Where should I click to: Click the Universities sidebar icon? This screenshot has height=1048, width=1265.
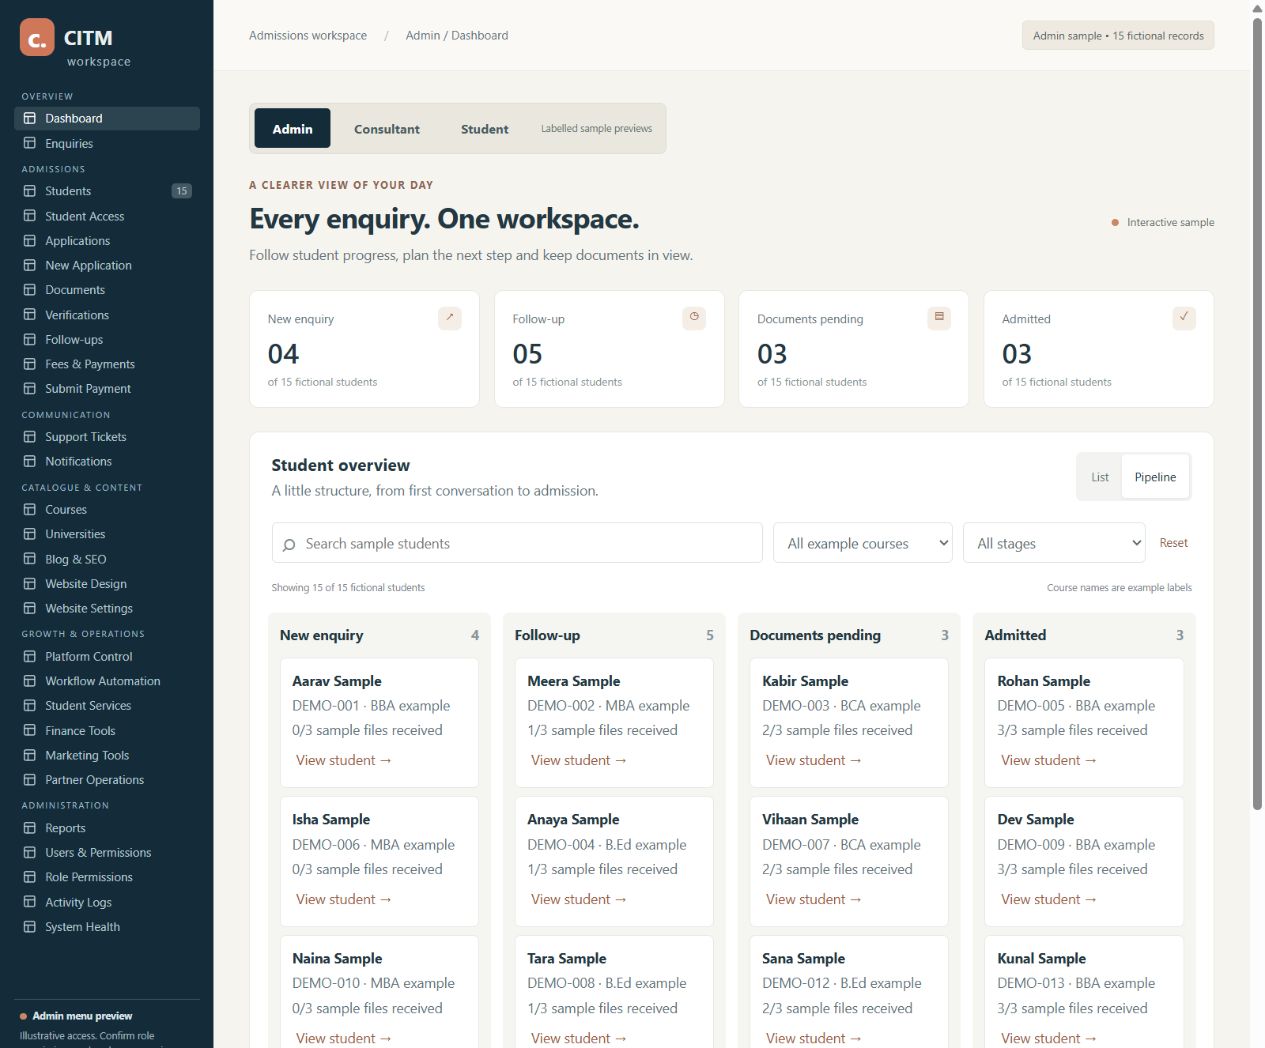(x=30, y=534)
